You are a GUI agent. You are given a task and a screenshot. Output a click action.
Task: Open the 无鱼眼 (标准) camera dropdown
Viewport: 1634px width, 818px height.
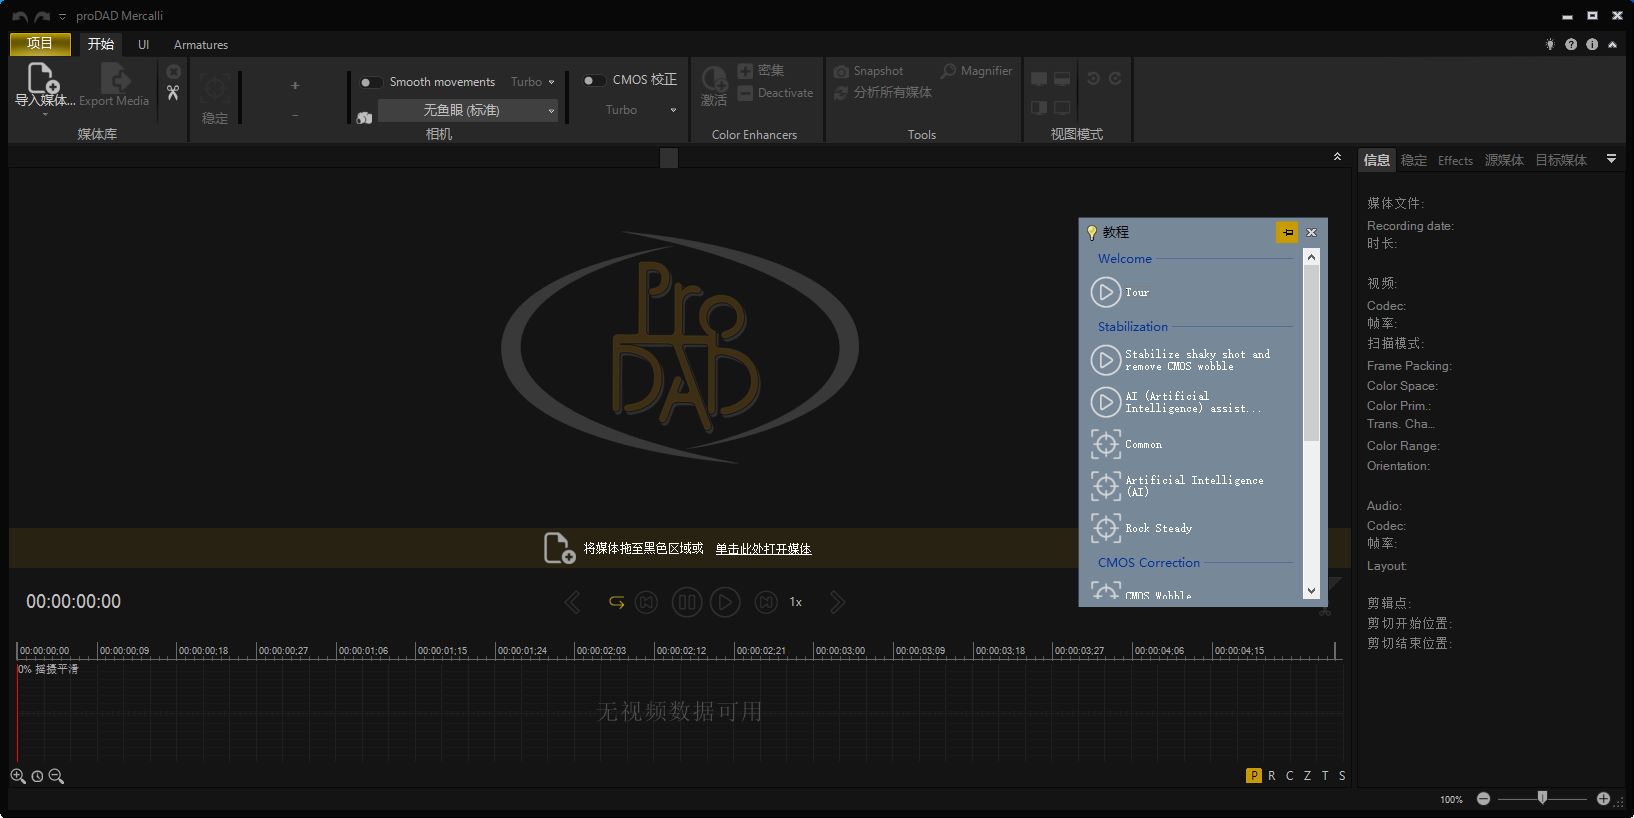click(468, 110)
